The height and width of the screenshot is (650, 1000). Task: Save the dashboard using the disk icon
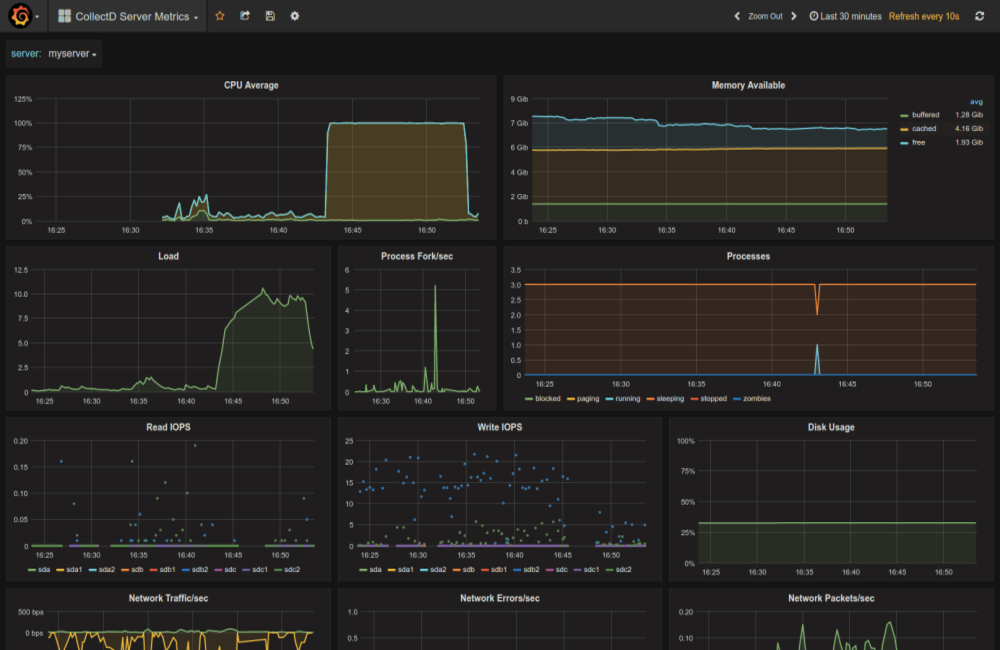[x=270, y=16]
